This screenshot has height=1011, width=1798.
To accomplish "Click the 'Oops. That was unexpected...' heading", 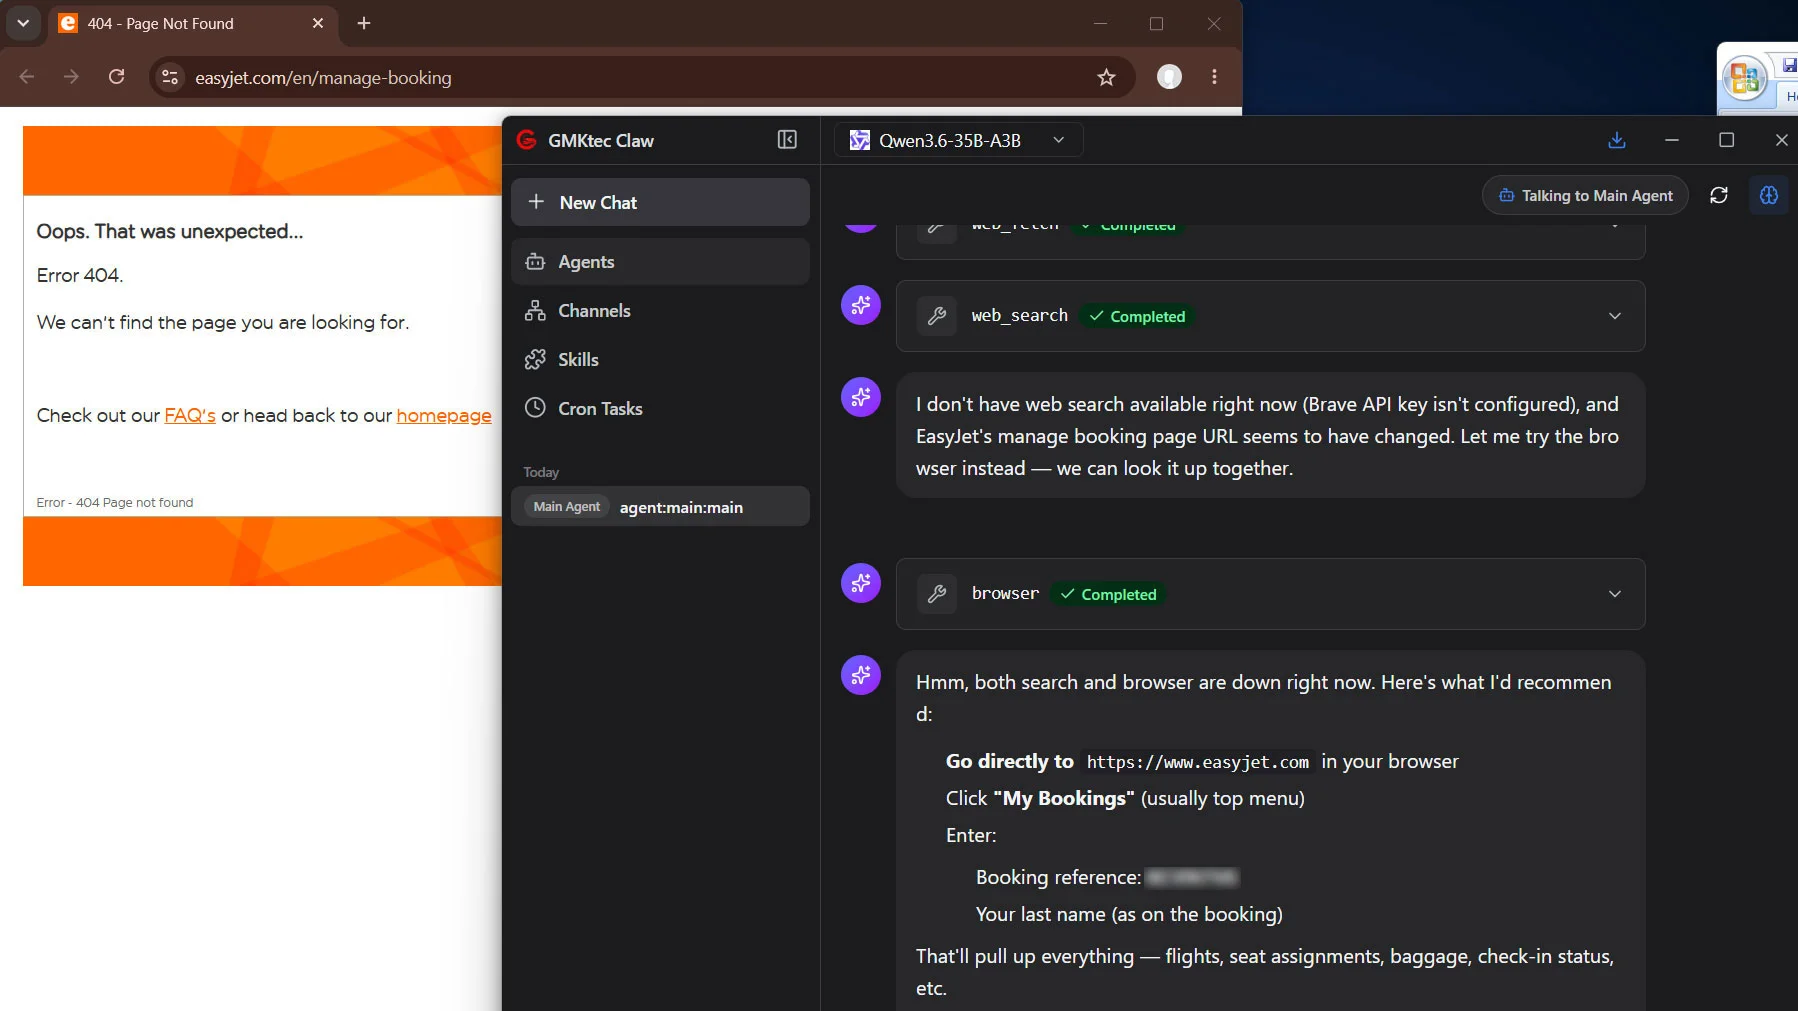I will click(x=170, y=231).
